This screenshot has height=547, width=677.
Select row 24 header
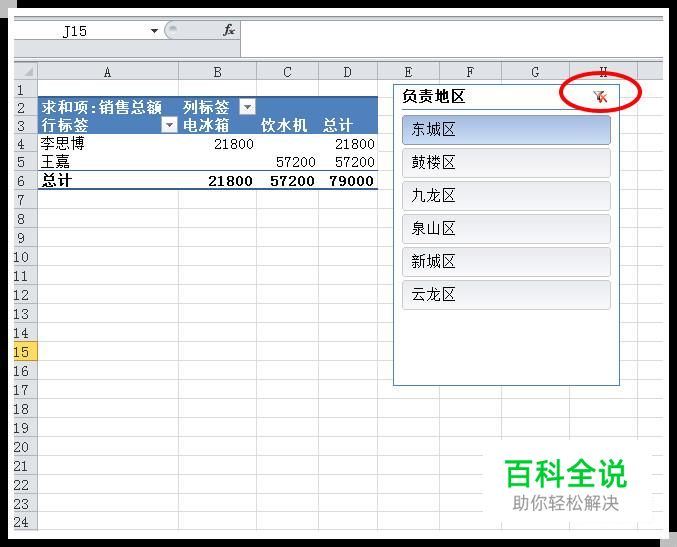pos(26,522)
